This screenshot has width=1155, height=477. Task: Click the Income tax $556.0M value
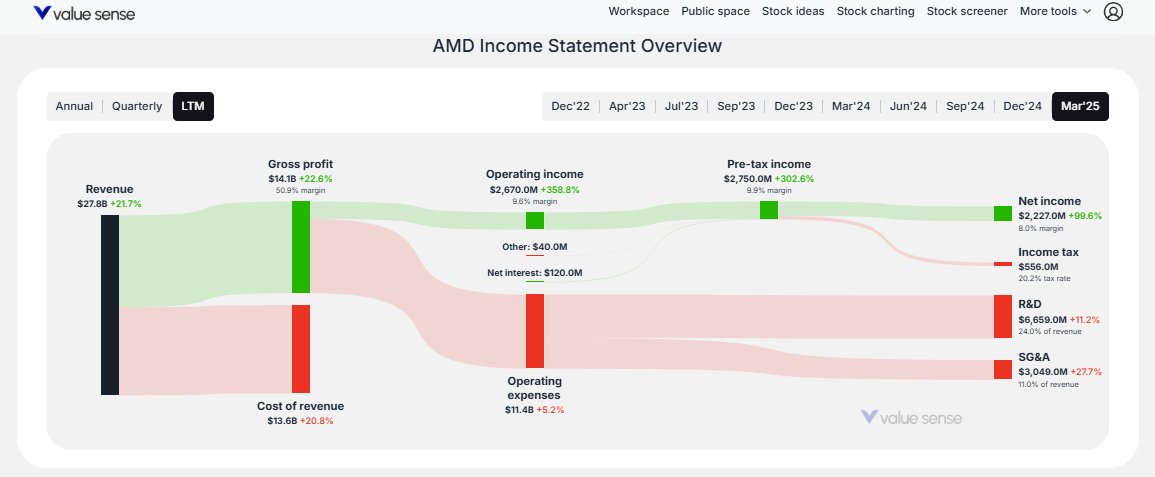tap(1038, 266)
